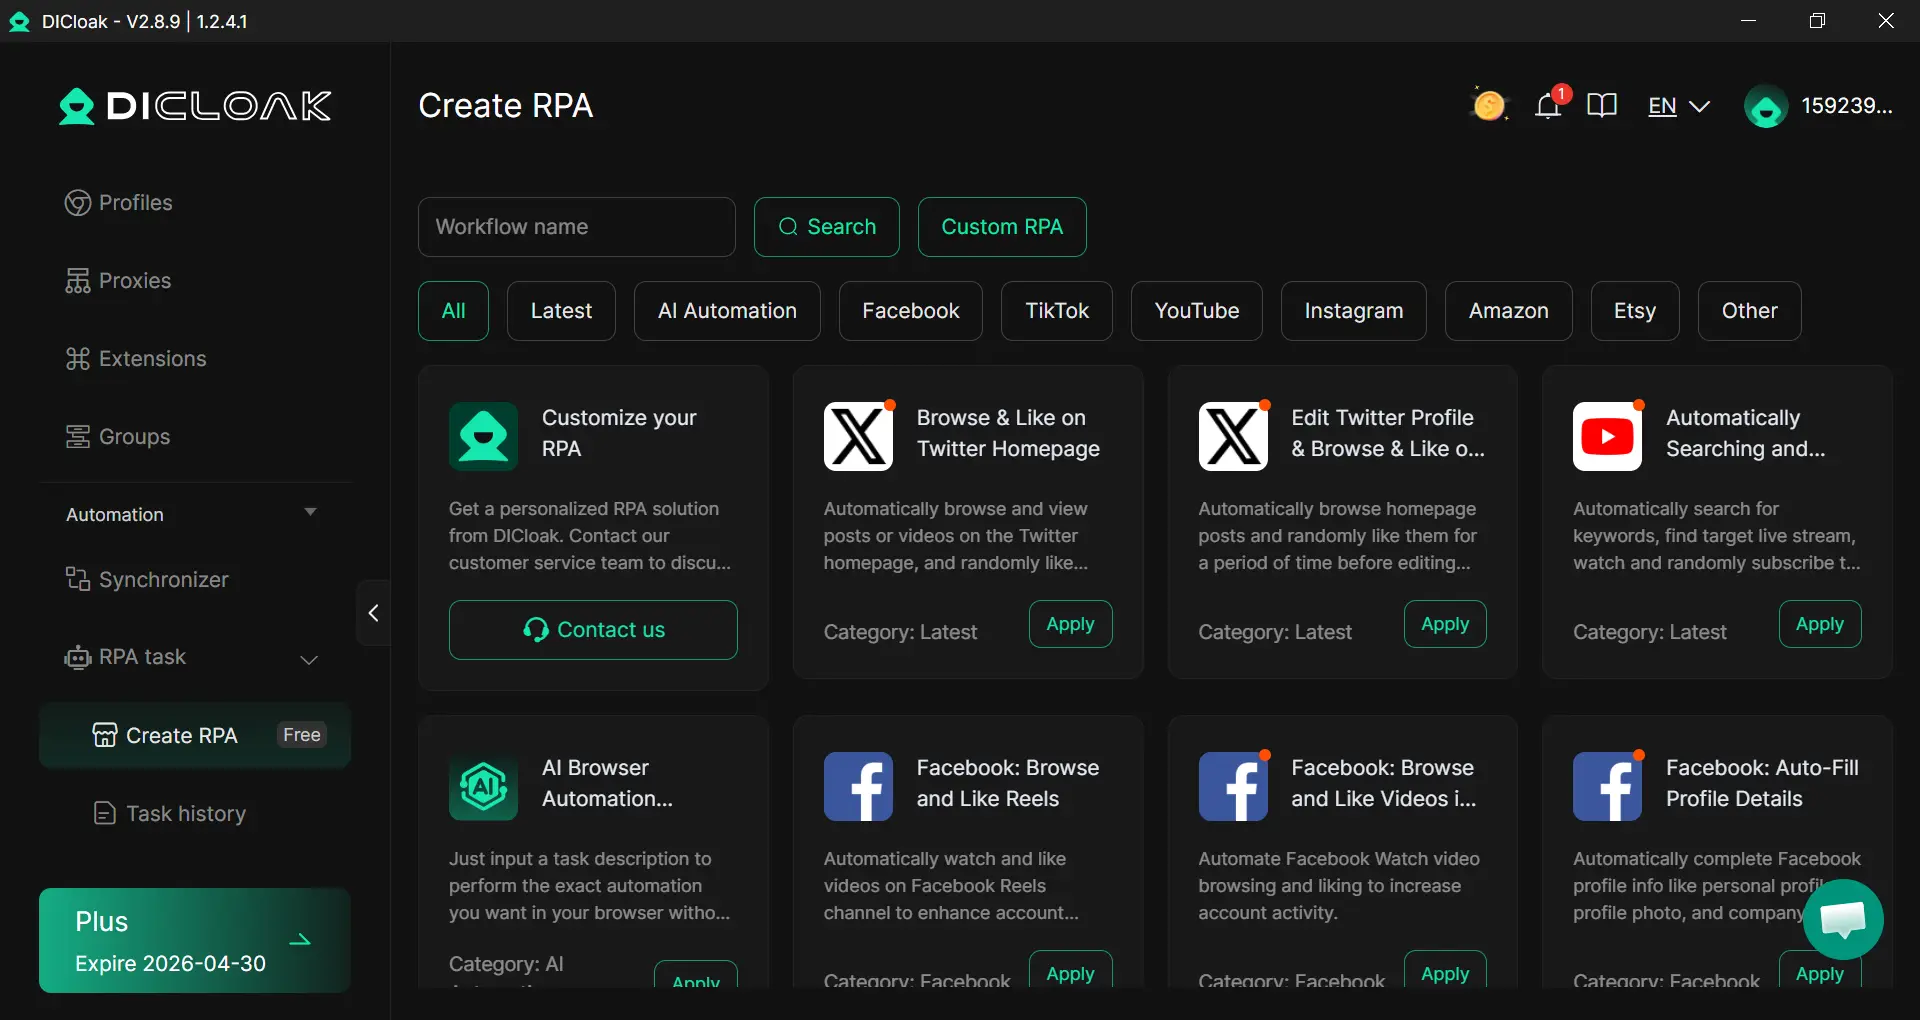Select the TikTok category tab
1920x1020 pixels.
(x=1056, y=311)
